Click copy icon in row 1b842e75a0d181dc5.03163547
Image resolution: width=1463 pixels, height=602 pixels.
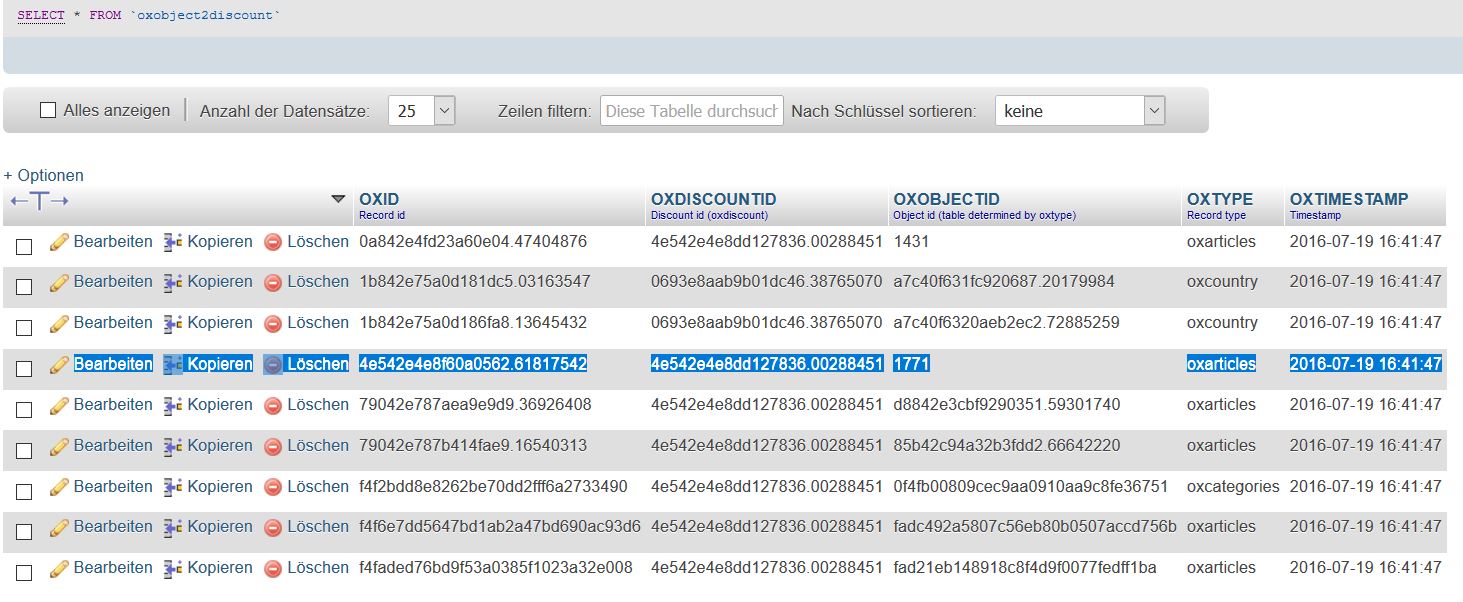coord(173,282)
